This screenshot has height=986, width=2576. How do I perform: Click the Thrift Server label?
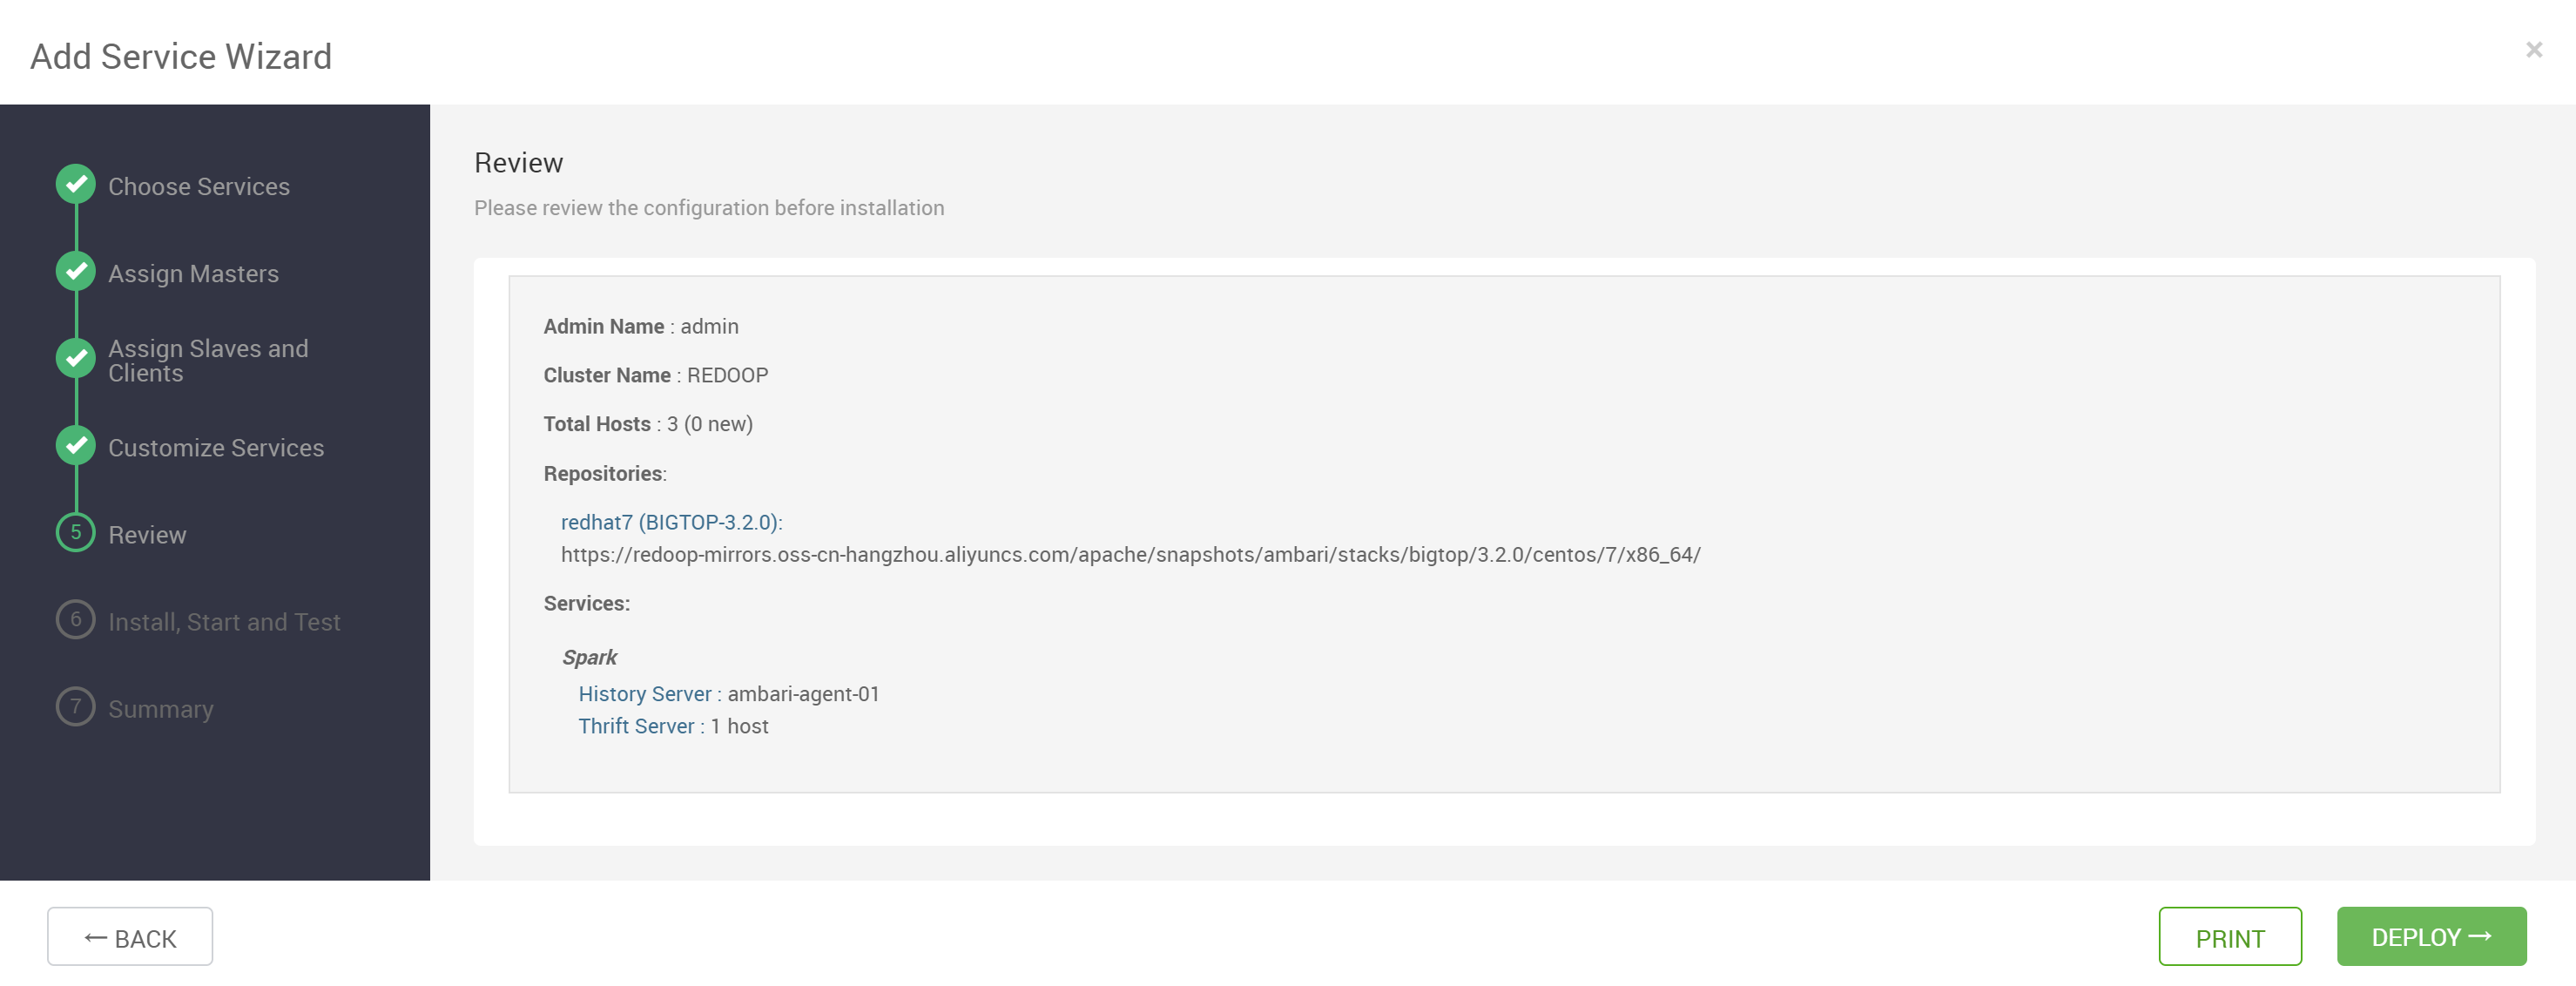point(636,726)
